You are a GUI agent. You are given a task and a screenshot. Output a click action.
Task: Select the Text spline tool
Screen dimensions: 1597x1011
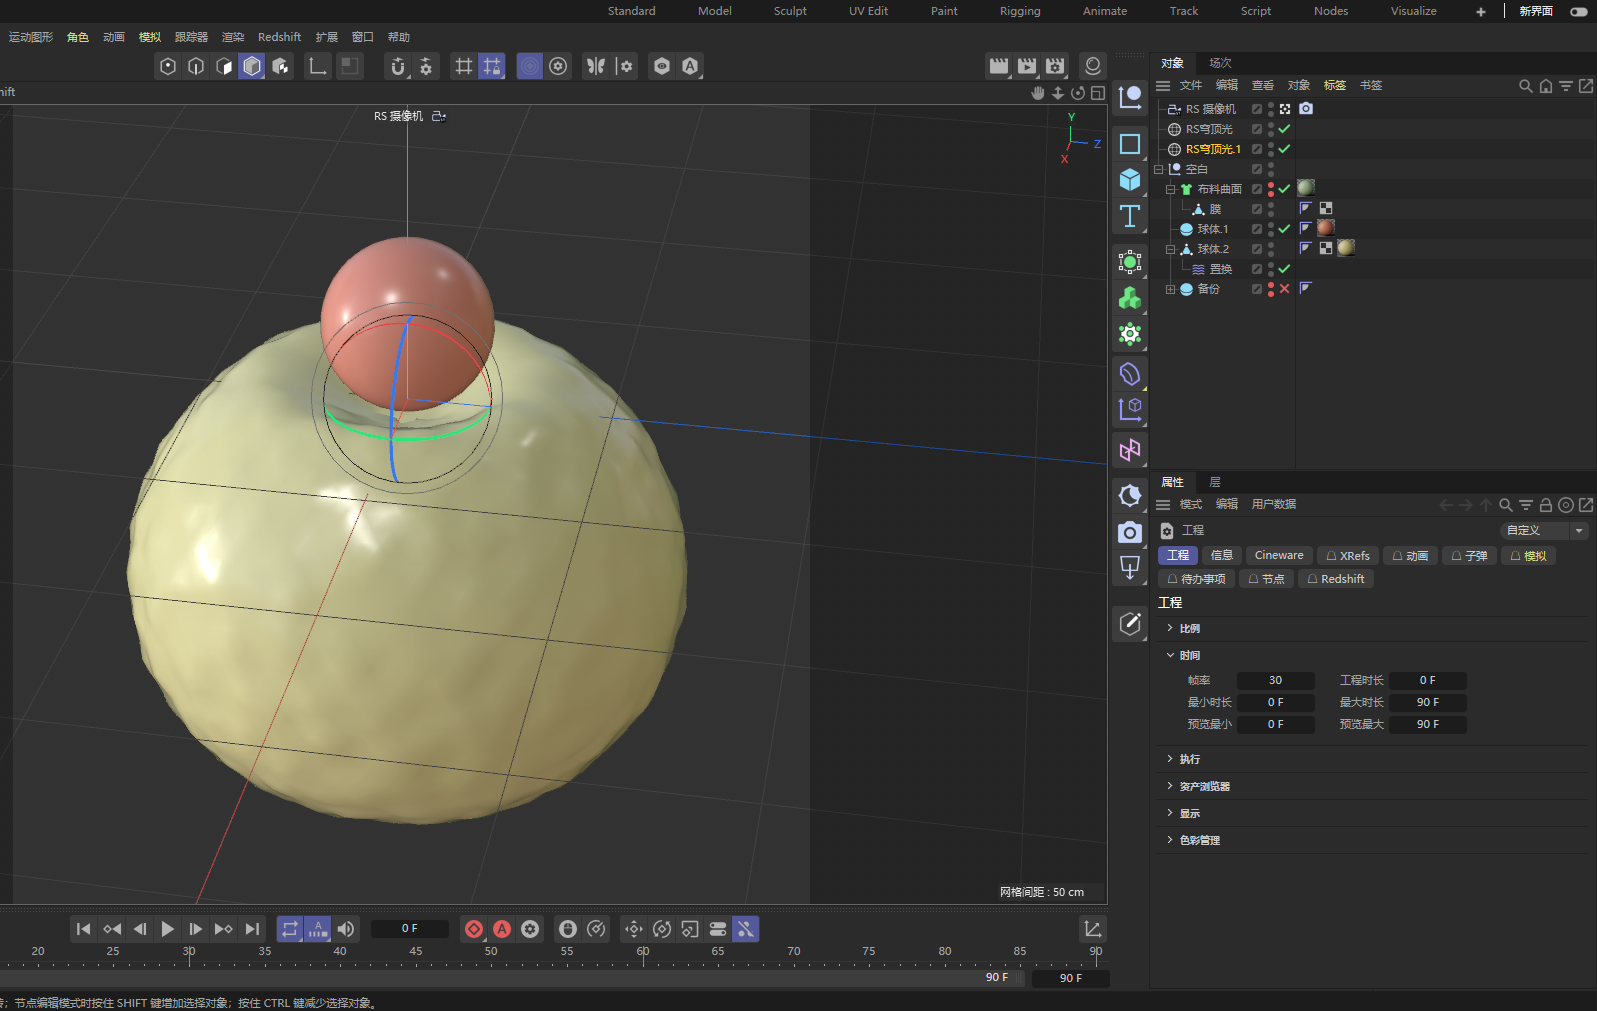tap(1130, 216)
